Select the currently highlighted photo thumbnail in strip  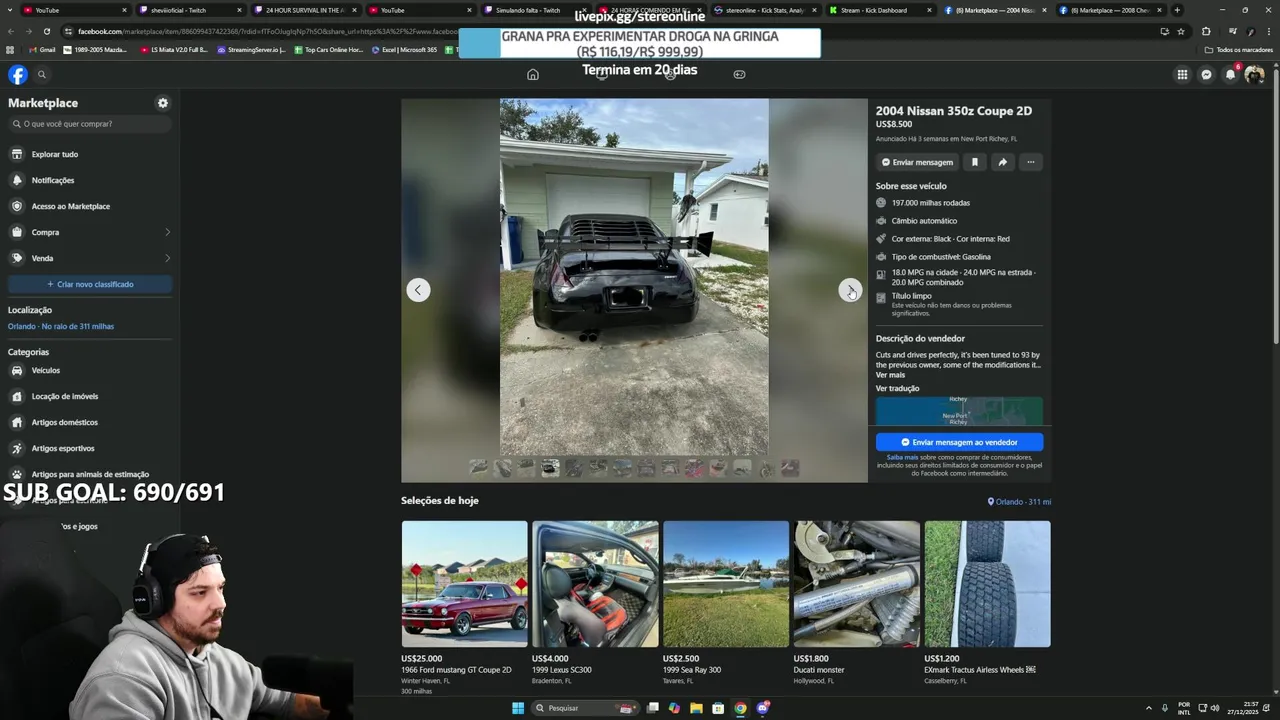tap(550, 467)
